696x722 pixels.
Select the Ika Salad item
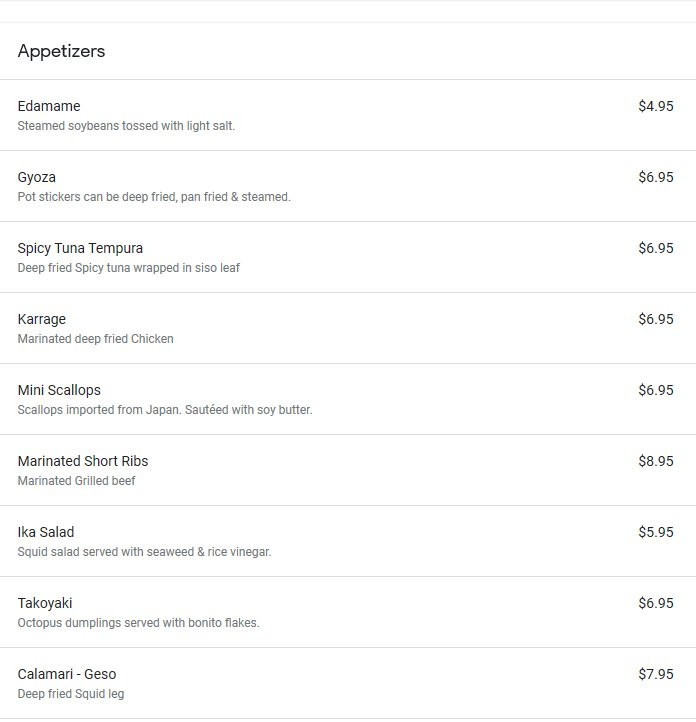click(348, 541)
